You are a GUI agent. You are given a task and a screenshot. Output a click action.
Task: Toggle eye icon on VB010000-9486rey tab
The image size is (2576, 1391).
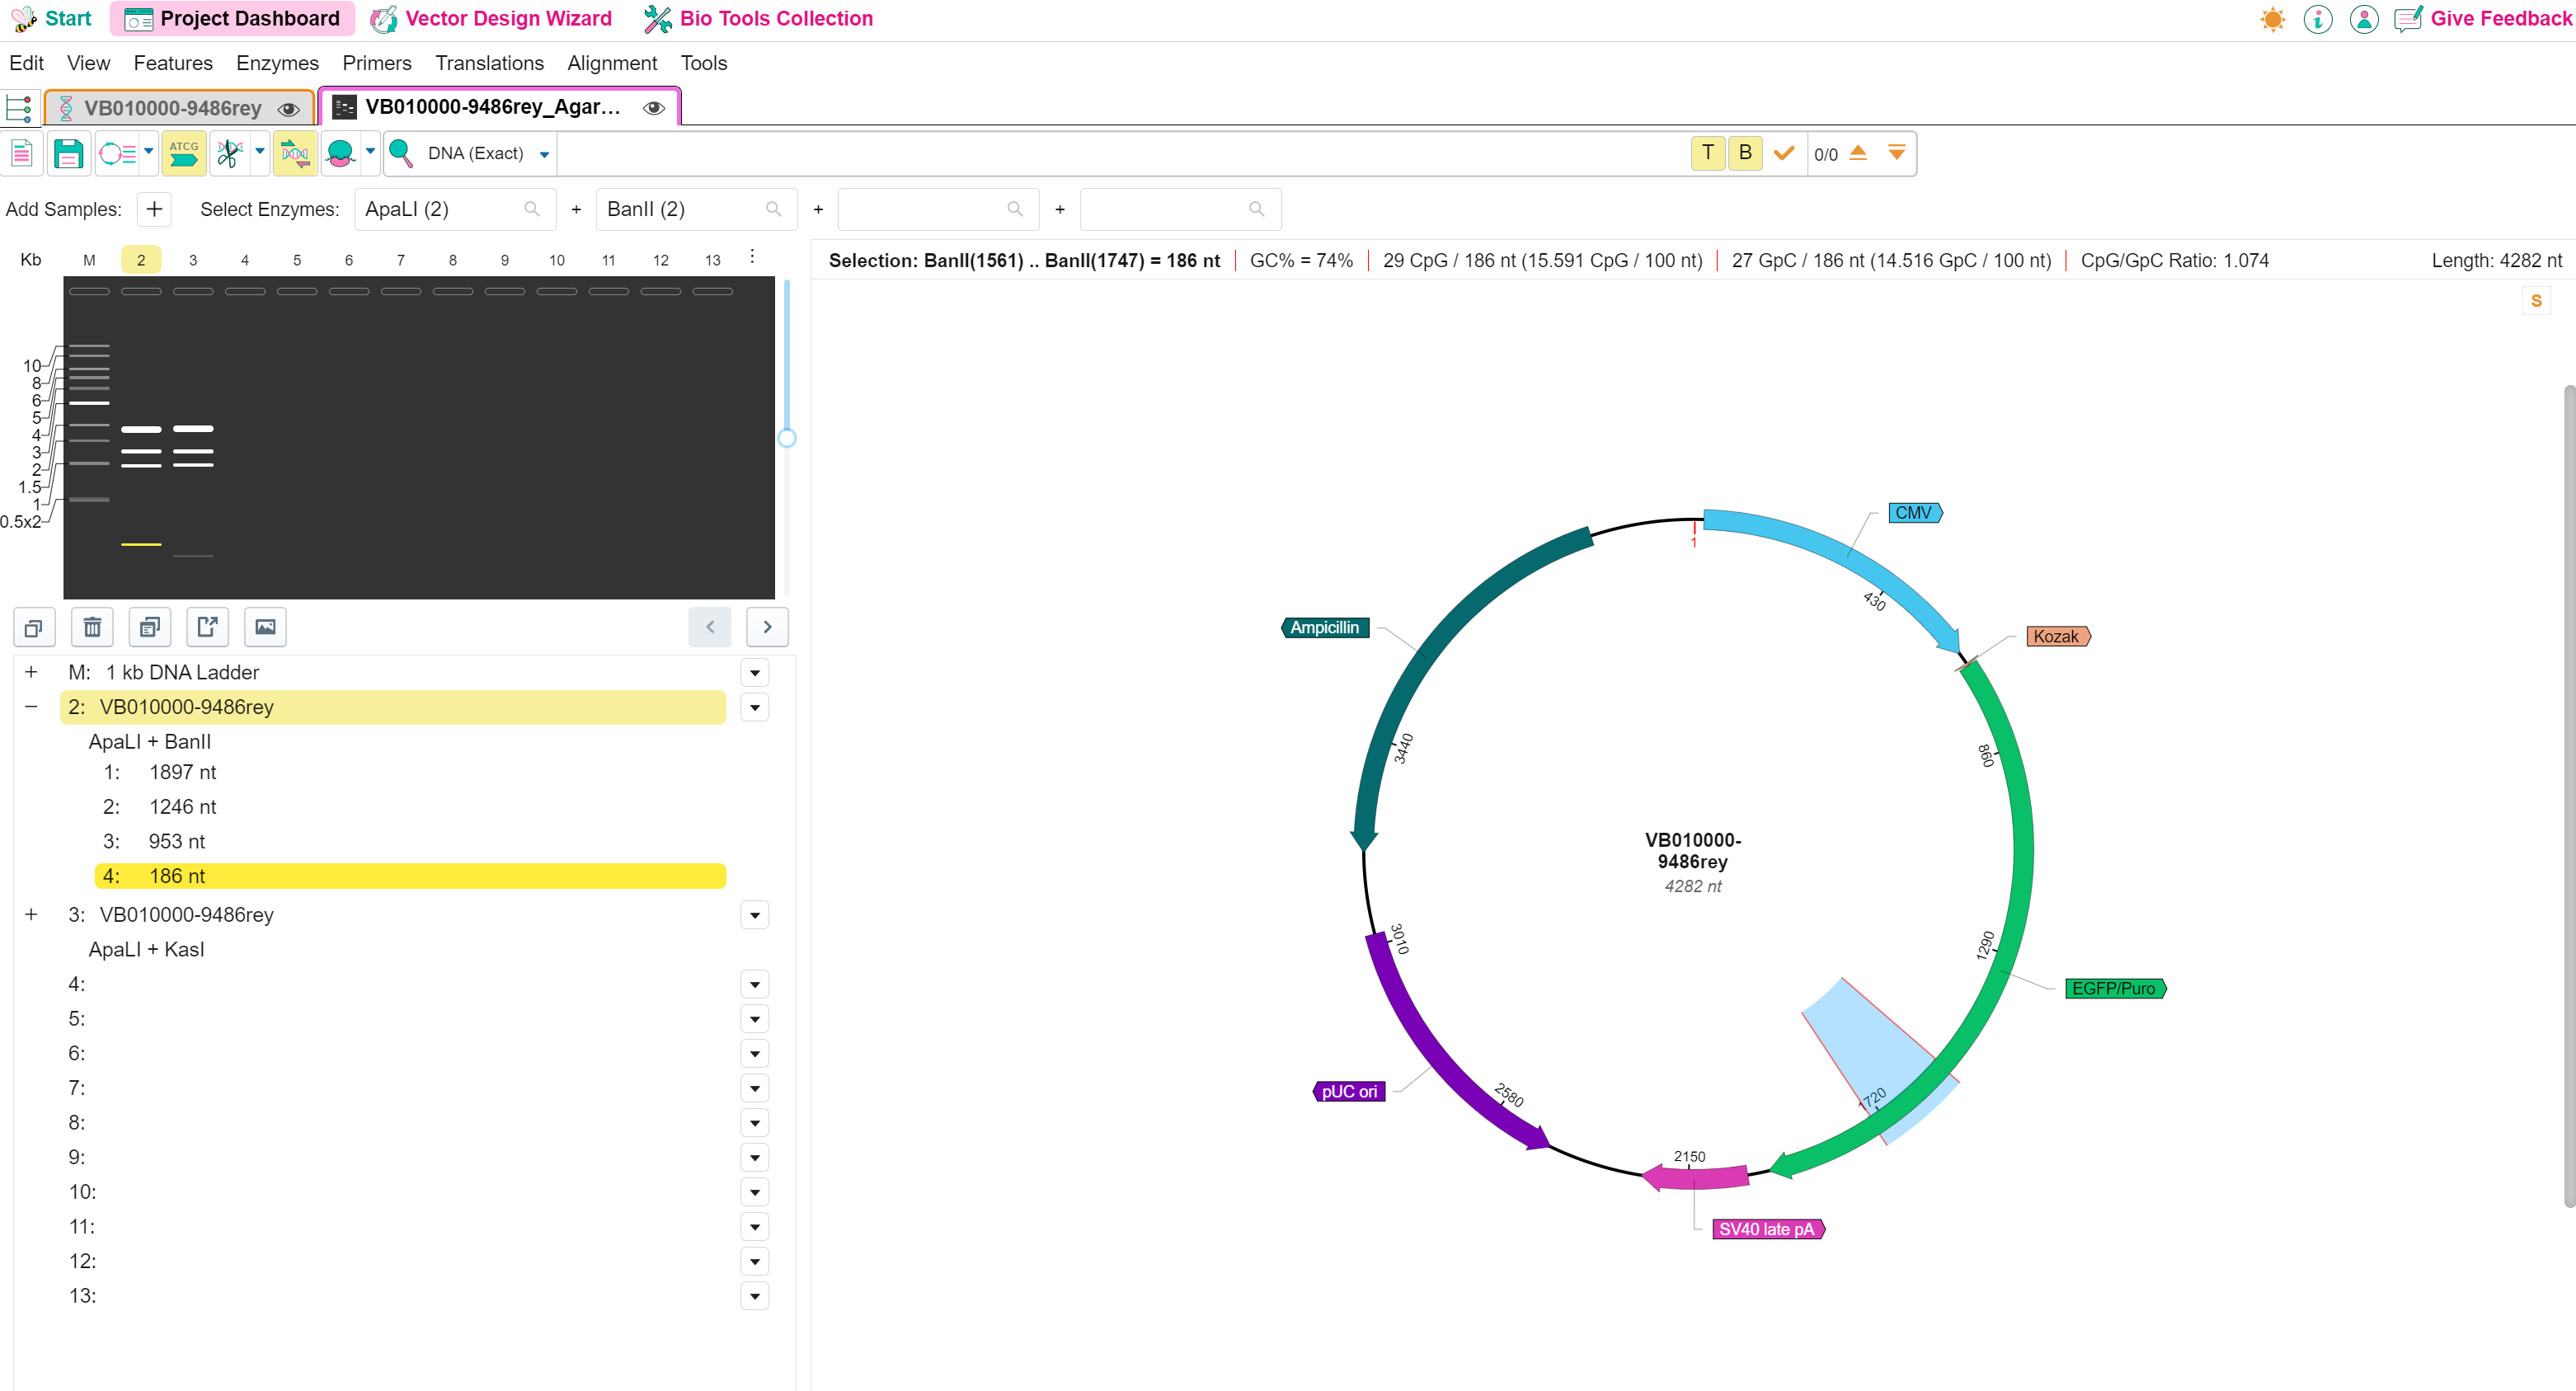[289, 108]
